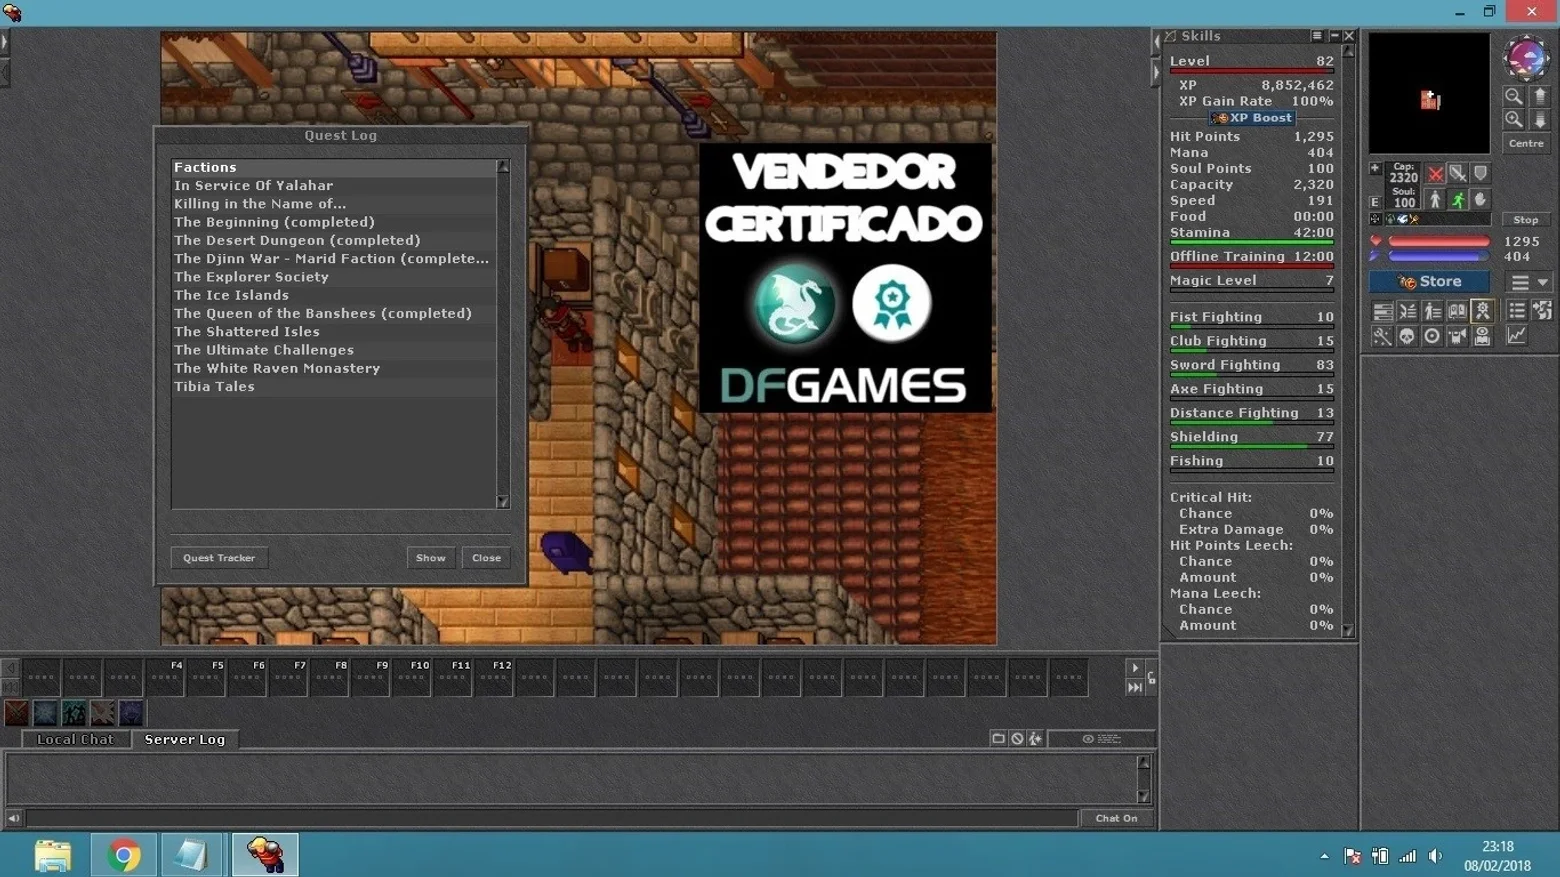Open the ignore list icon
1560x877 pixels.
pyautogui.click(x=1017, y=739)
